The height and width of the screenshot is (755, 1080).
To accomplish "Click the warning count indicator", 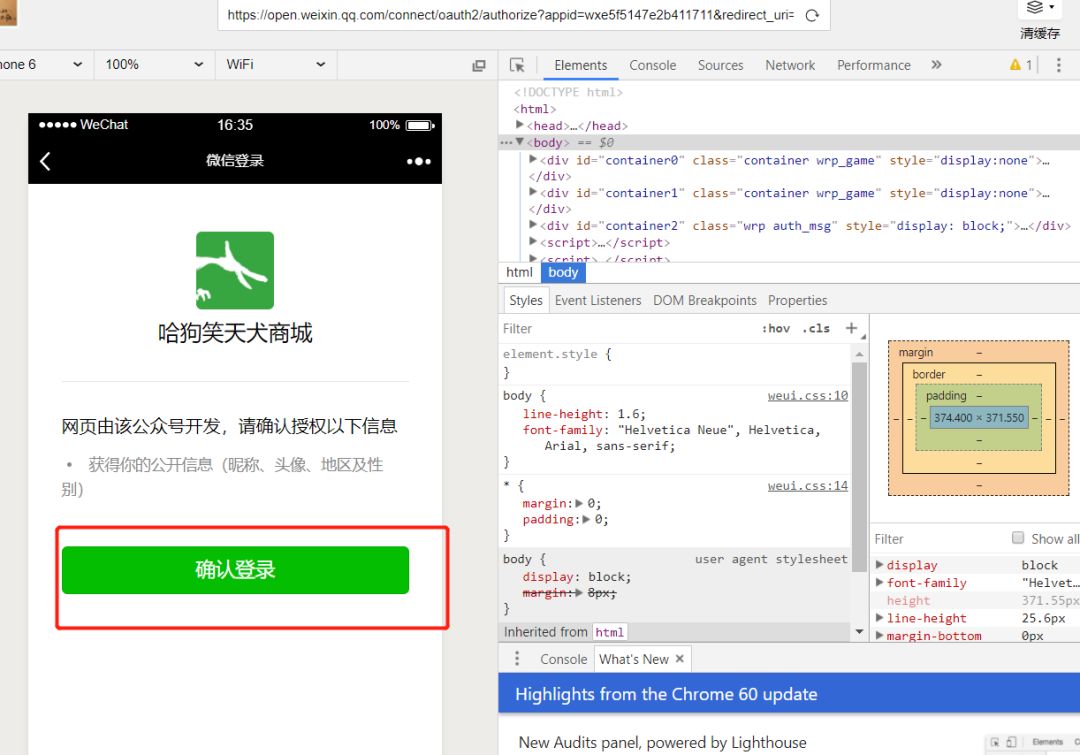I will [x=1021, y=65].
